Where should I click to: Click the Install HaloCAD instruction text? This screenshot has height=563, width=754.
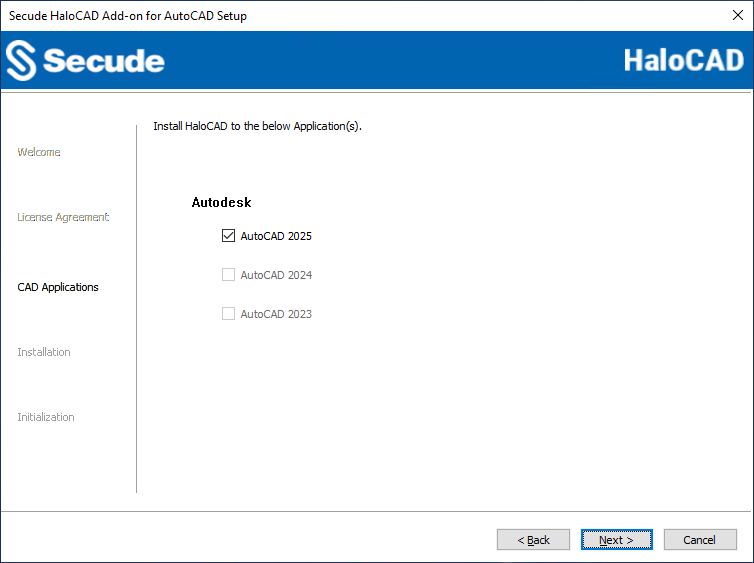coord(256,127)
